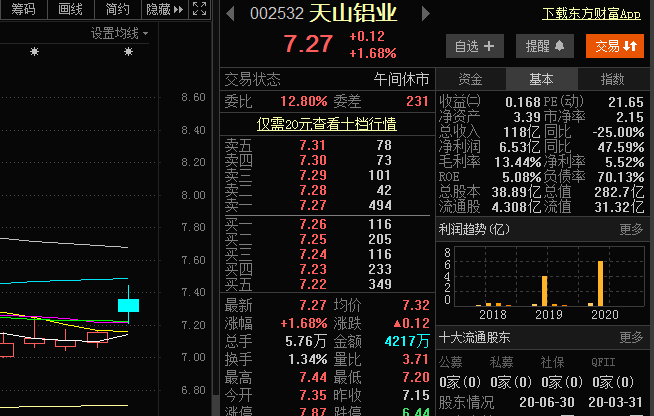Click the left-hand star marker above chart
The height and width of the screenshot is (416, 654).
click(x=34, y=52)
